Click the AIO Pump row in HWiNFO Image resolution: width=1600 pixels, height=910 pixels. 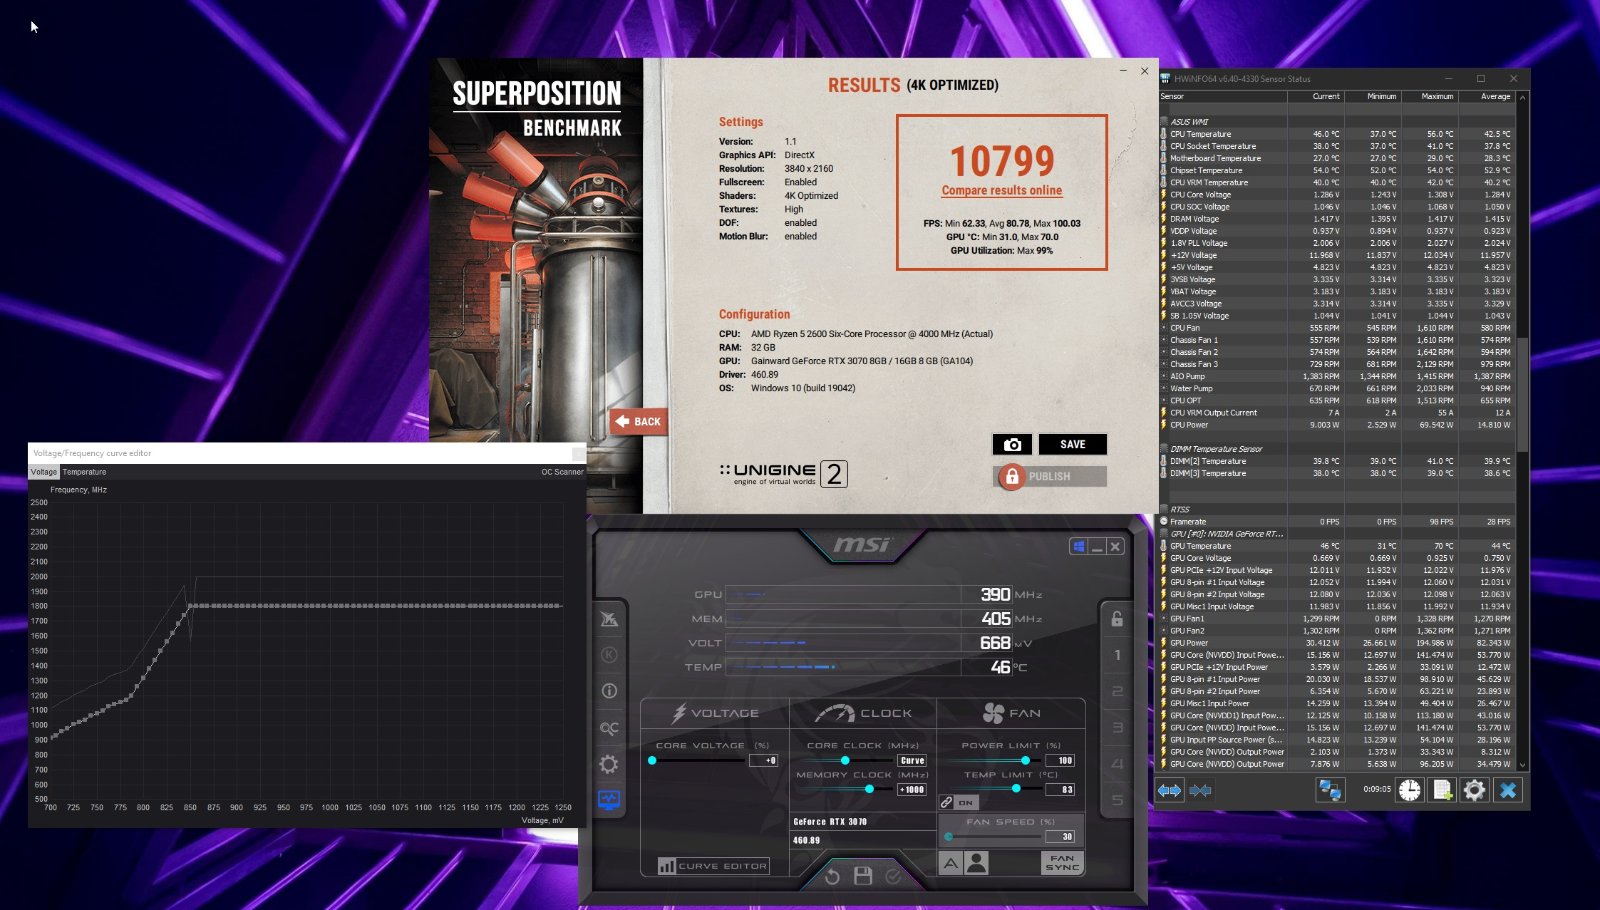coord(1337,376)
